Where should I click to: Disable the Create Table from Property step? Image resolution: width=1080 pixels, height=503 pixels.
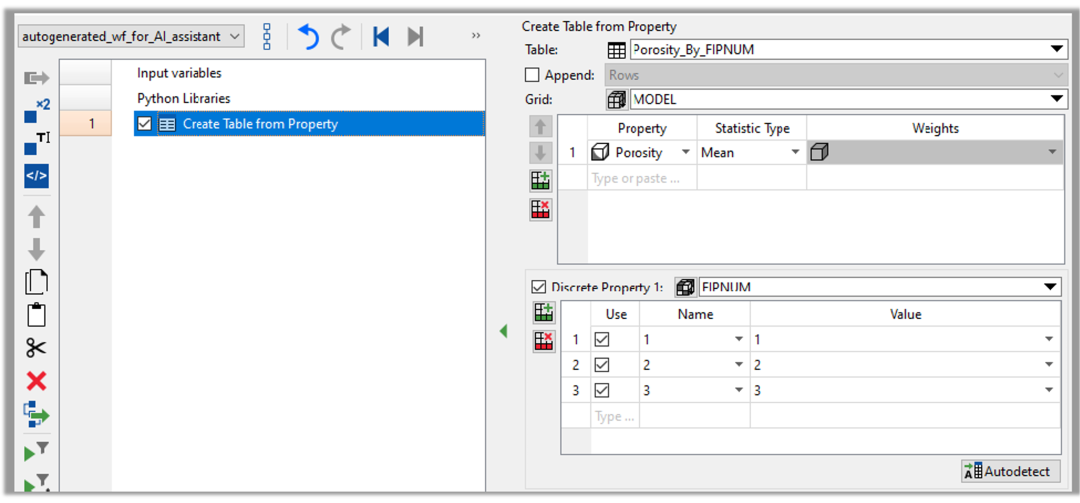tap(145, 124)
